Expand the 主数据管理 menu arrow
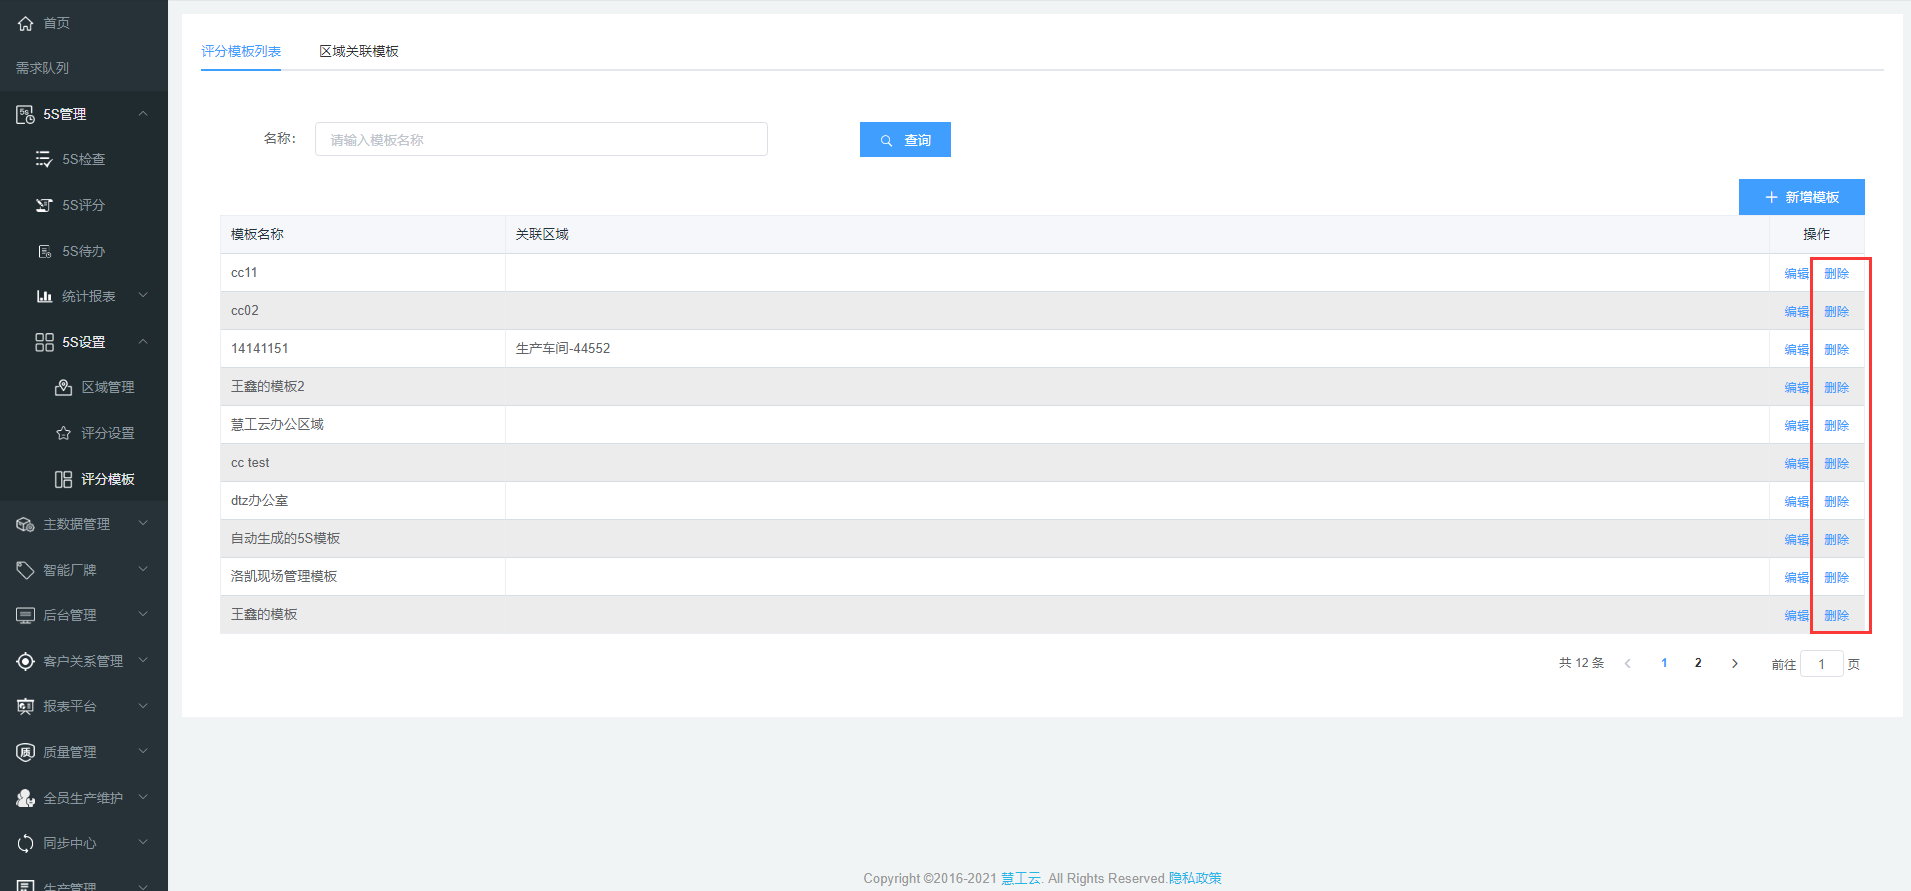 tap(143, 524)
